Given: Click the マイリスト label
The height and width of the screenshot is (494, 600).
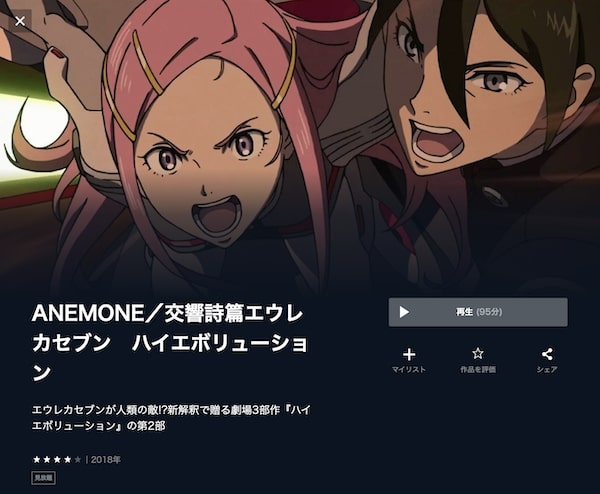Looking at the screenshot, I should click(409, 369).
